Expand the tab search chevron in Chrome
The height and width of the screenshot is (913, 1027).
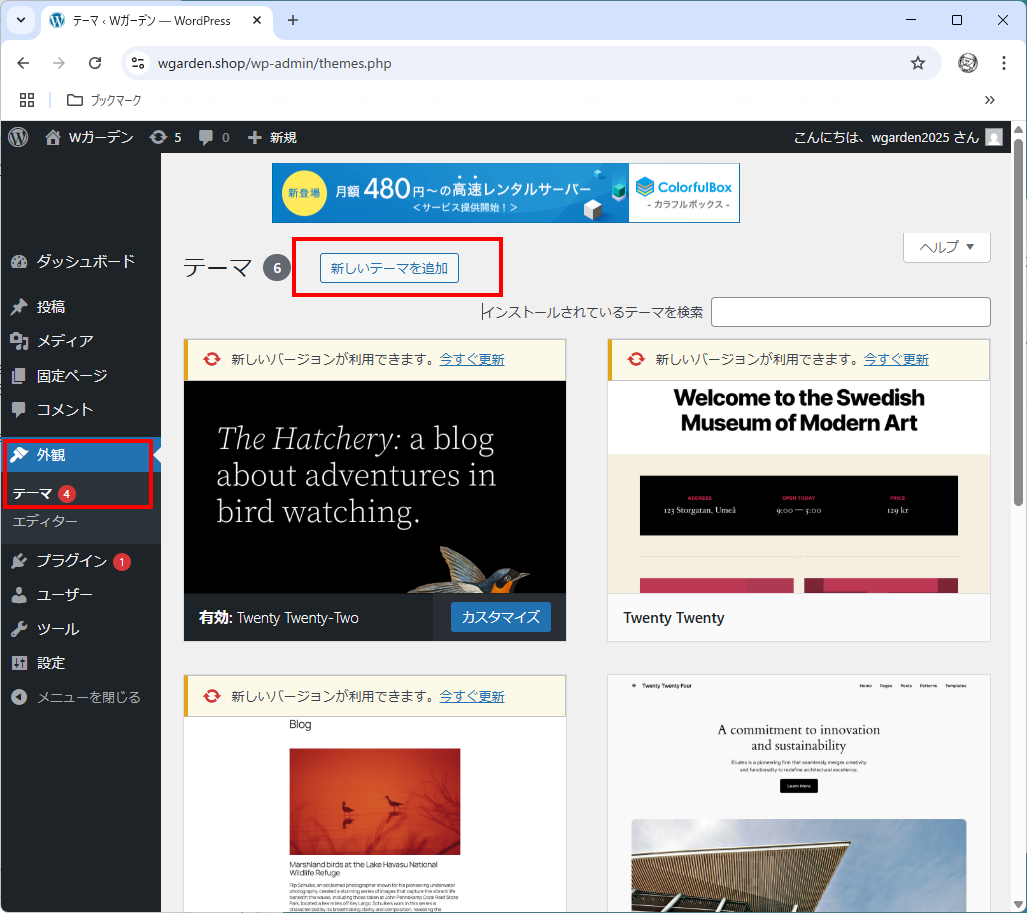pos(21,20)
